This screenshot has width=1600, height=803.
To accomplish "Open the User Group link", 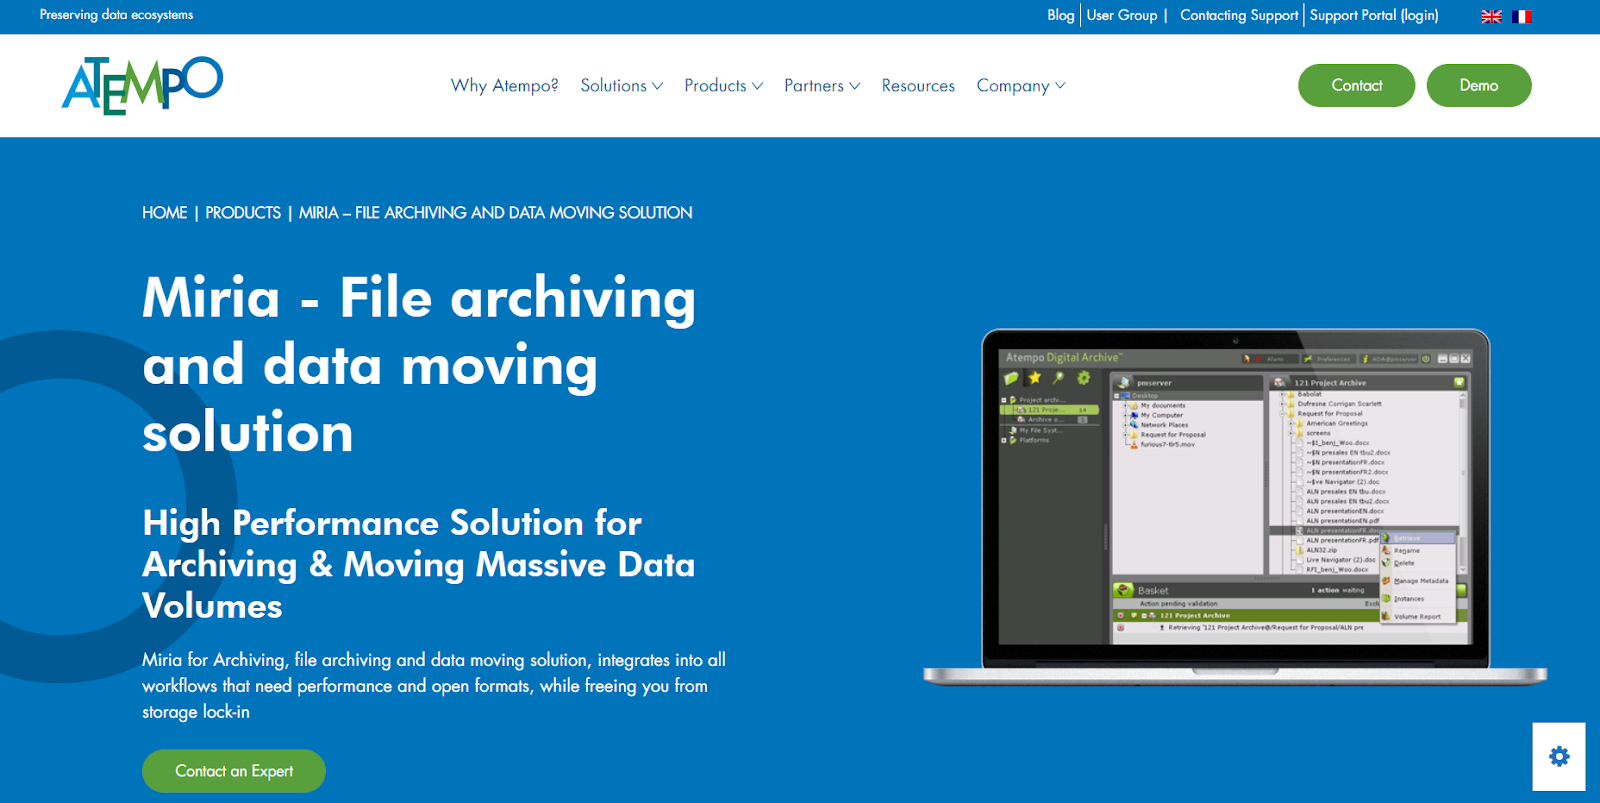I will pos(1121,15).
